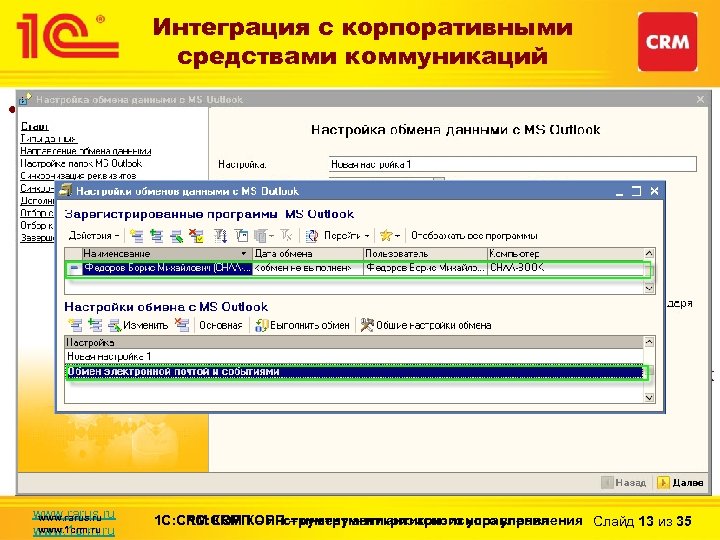Maximize the Настройки обменов данными dialog
The height and width of the screenshot is (540, 720).
pos(636,191)
